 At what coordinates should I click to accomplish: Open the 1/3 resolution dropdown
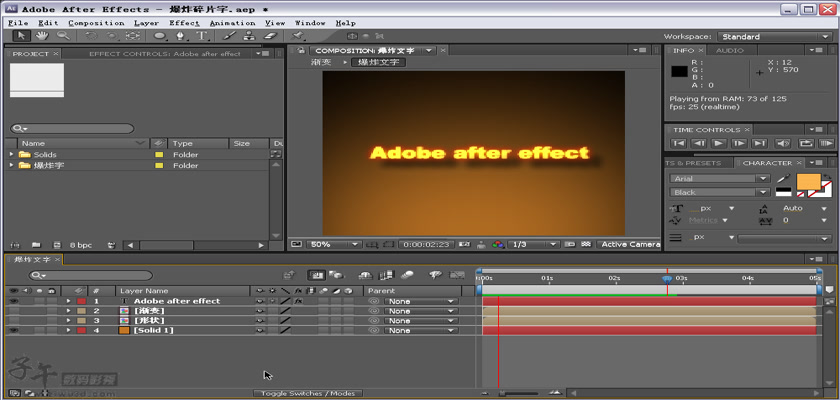(x=534, y=244)
